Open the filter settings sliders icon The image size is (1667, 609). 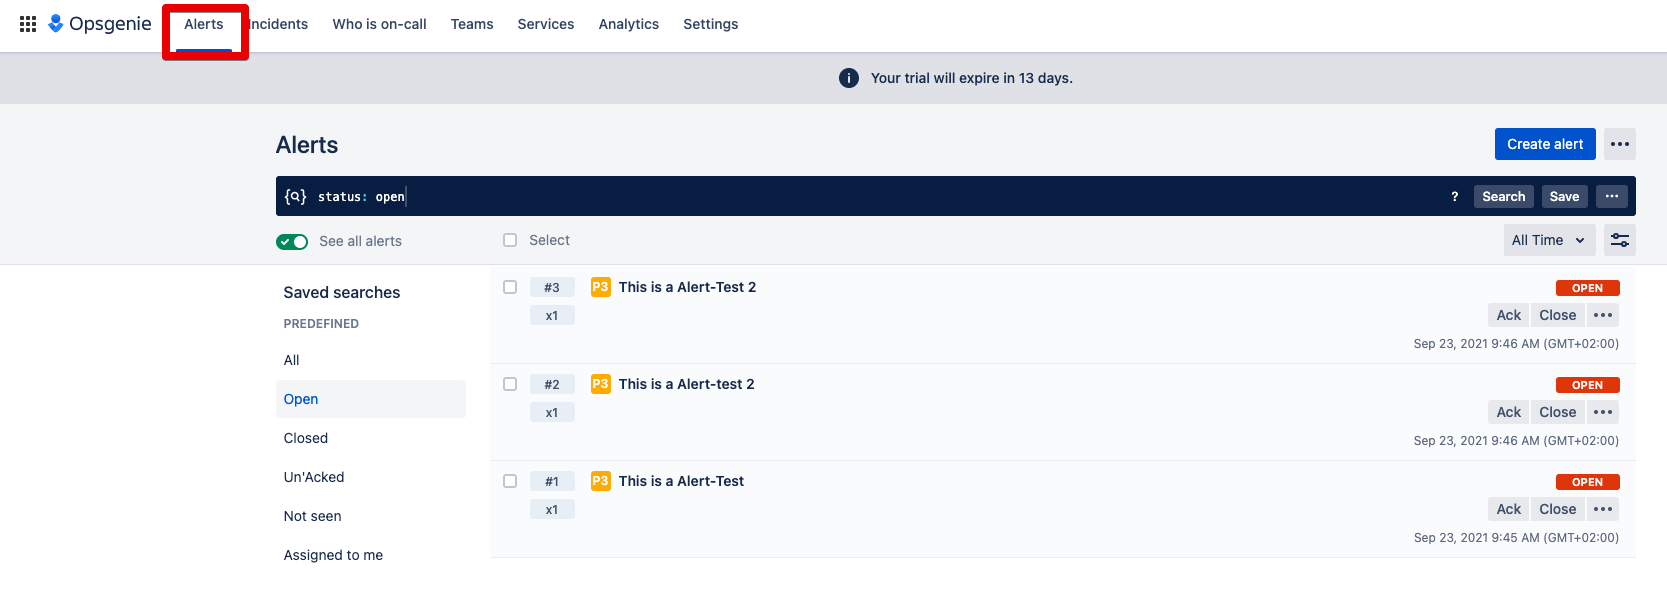click(x=1619, y=240)
